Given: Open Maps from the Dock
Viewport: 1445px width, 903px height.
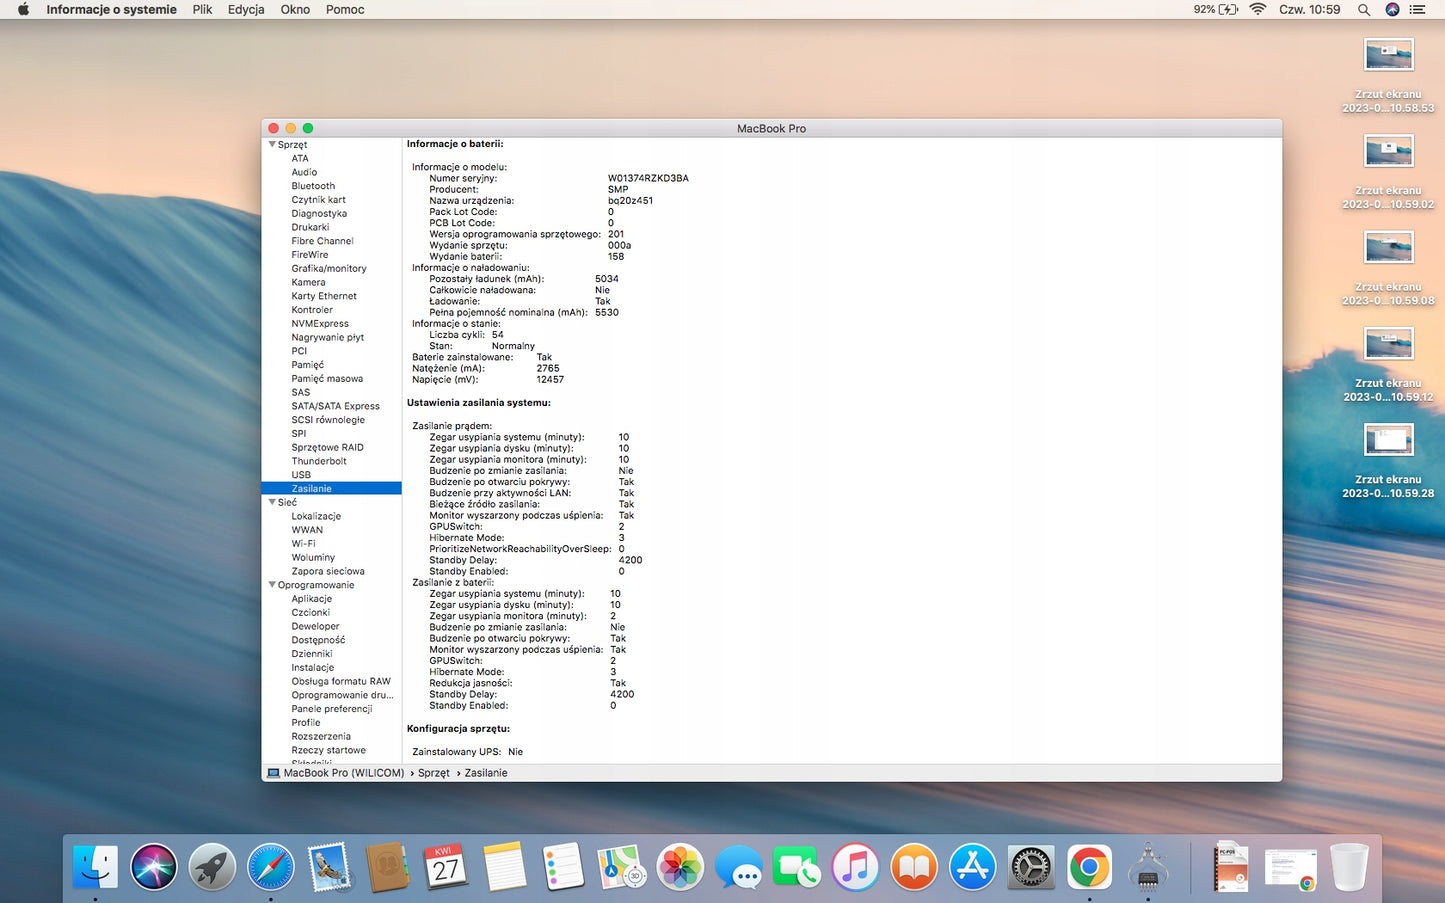Looking at the screenshot, I should [621, 866].
